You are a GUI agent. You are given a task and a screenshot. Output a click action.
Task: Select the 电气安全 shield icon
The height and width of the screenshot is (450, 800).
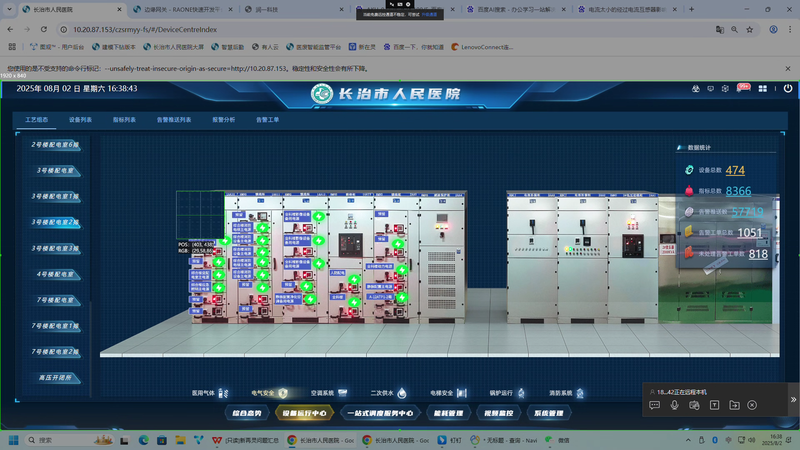click(x=283, y=393)
